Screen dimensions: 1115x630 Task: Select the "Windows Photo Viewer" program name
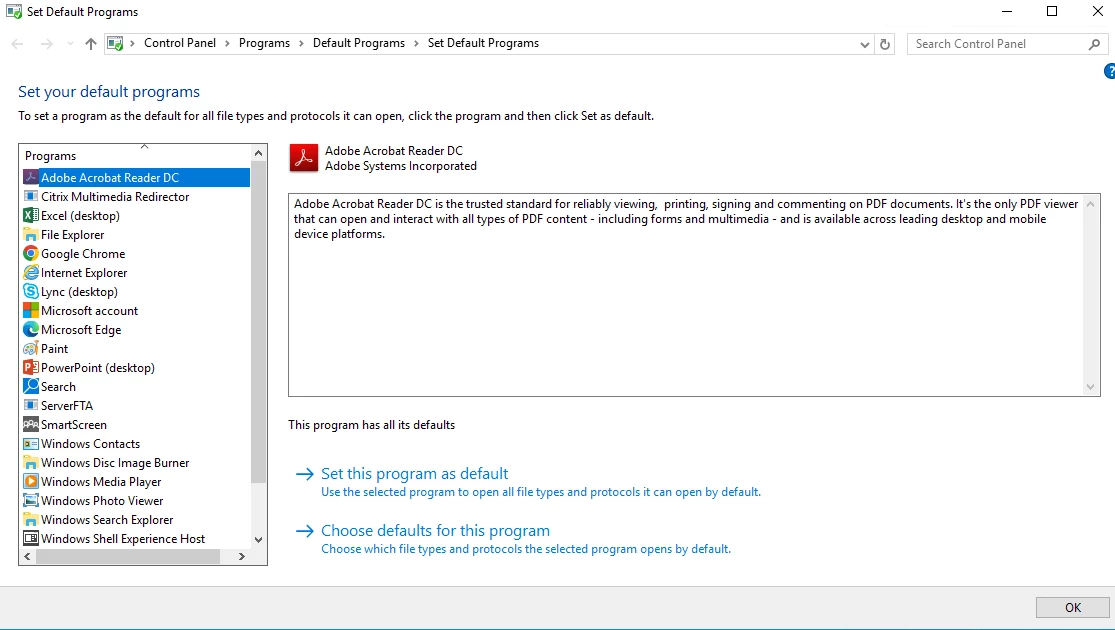[x=102, y=501]
